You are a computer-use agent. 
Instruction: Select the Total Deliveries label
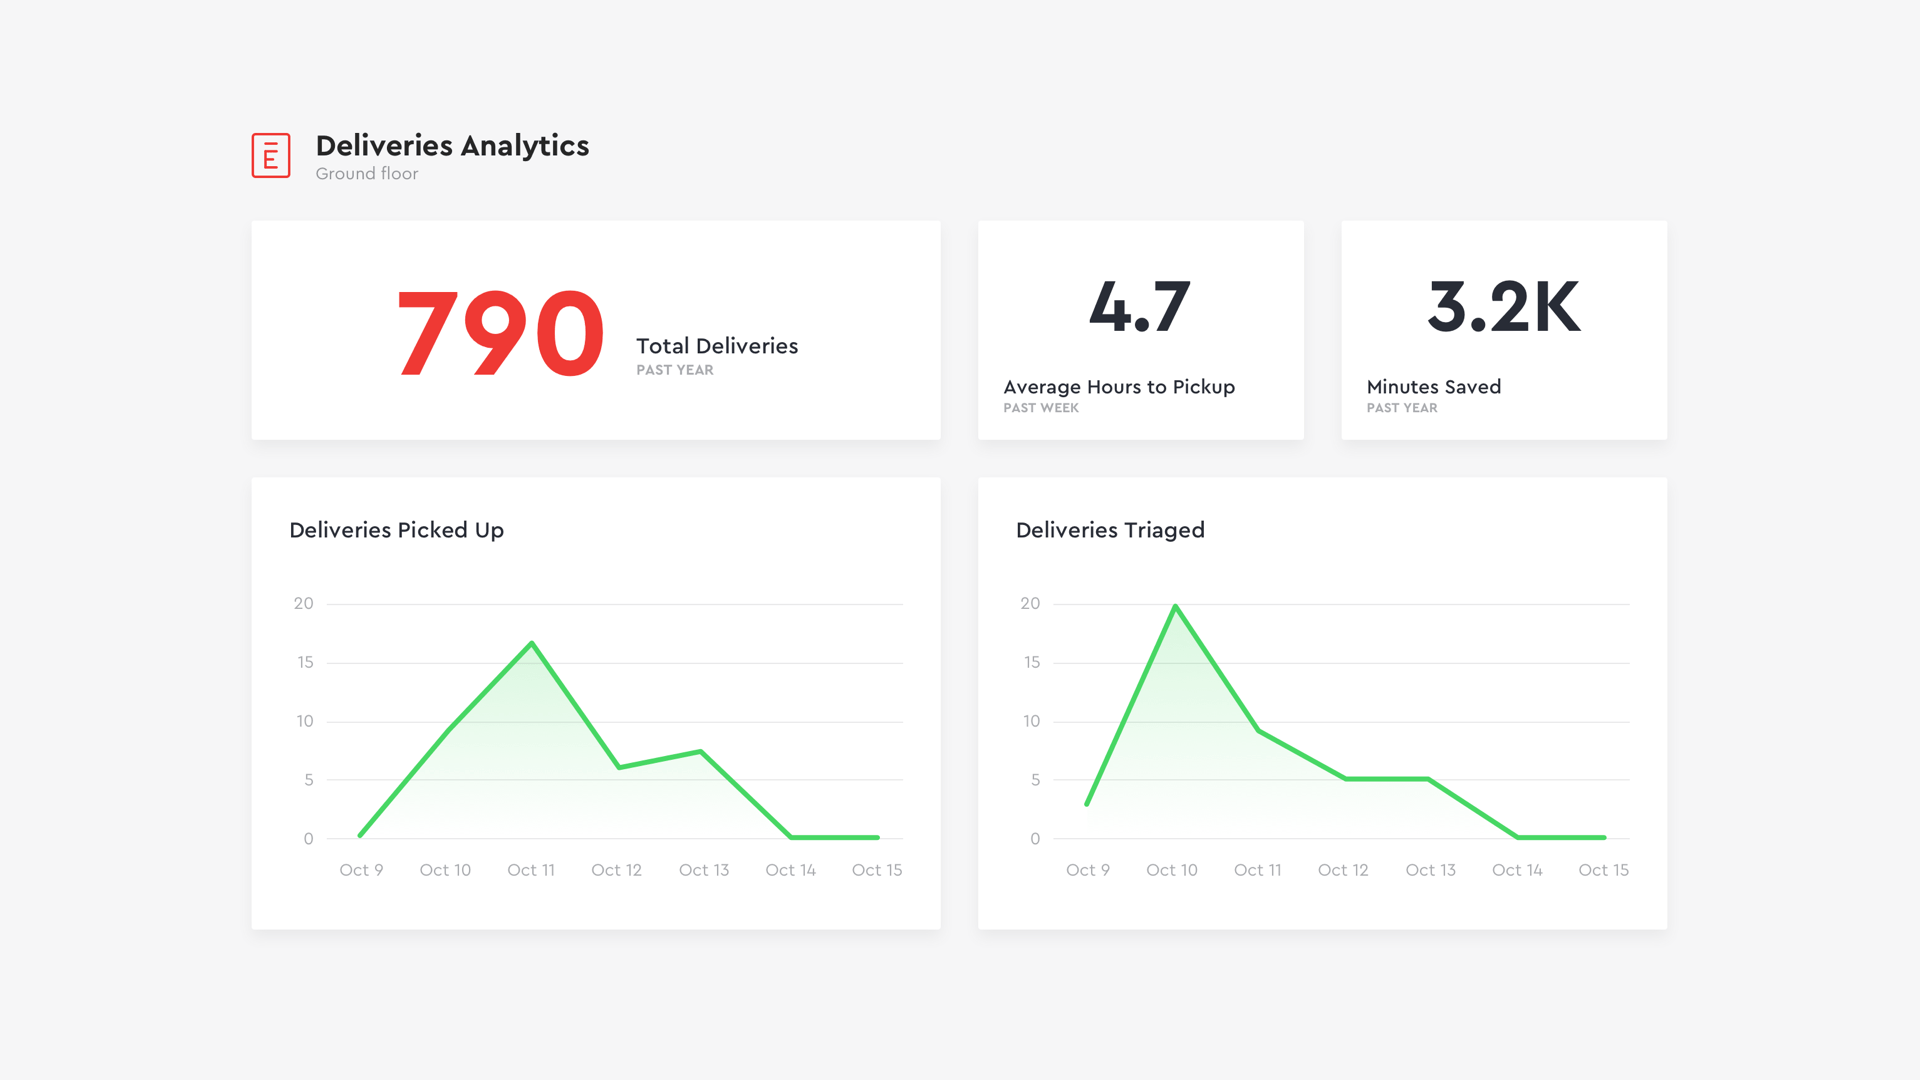click(x=717, y=346)
